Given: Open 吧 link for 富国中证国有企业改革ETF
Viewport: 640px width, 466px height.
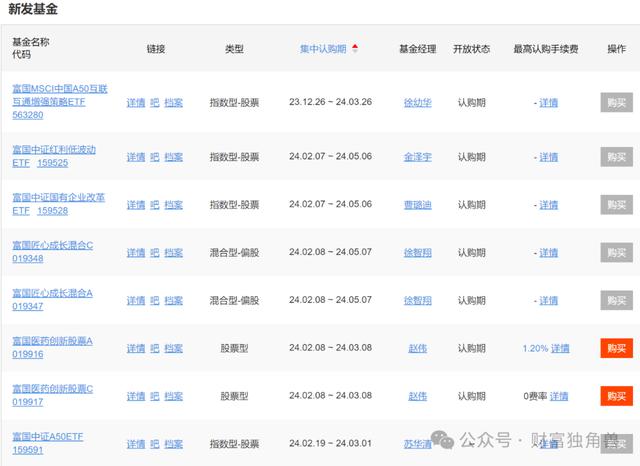Looking at the screenshot, I should click(x=155, y=204).
